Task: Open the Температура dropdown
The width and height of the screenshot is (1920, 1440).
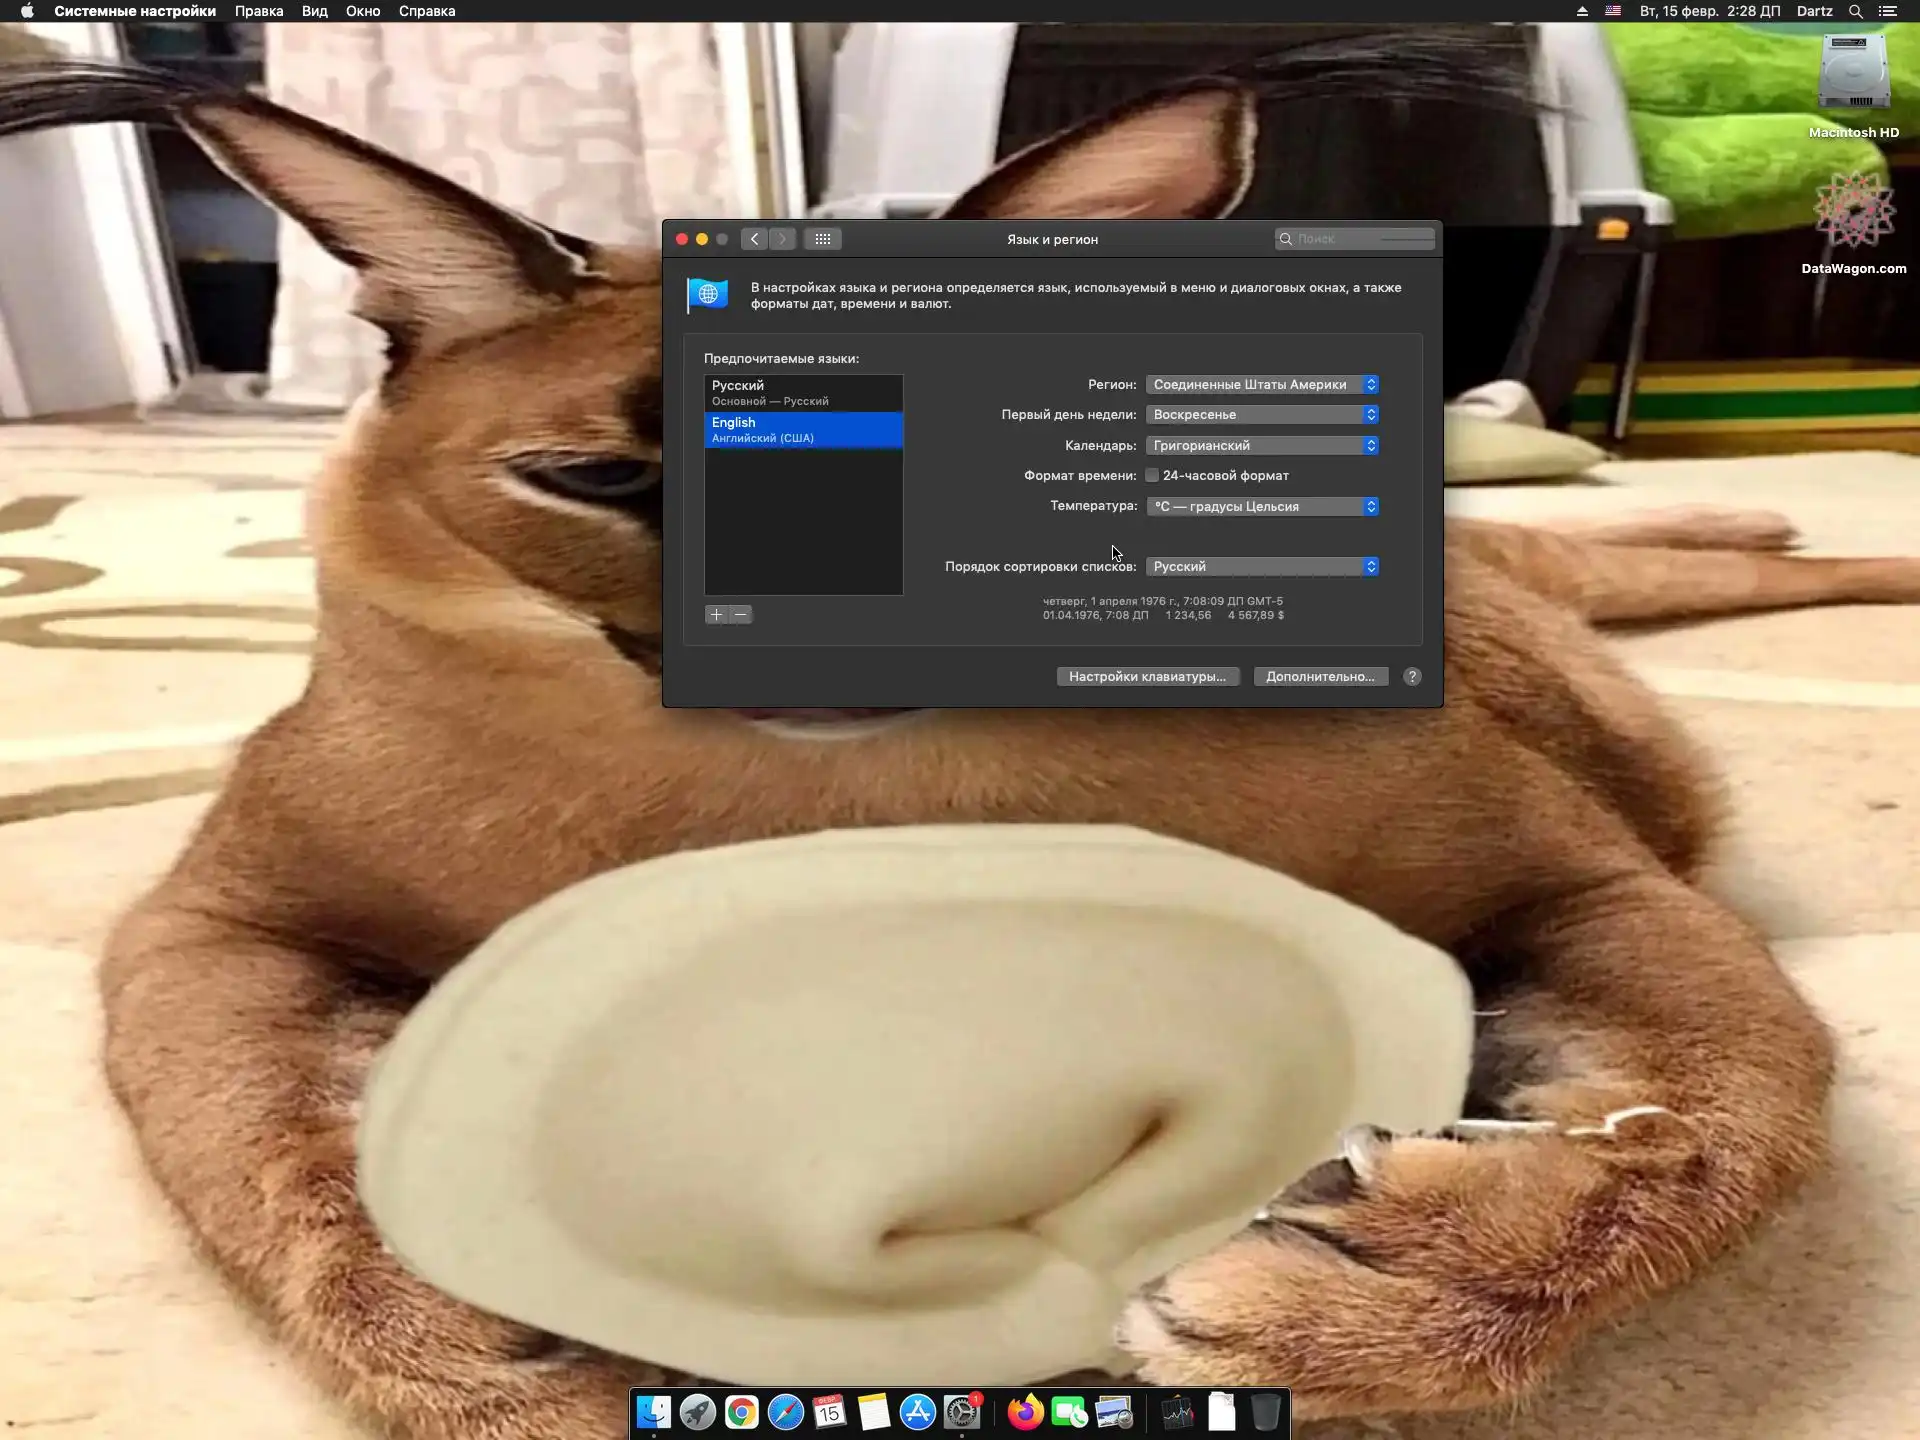Action: (1262, 507)
